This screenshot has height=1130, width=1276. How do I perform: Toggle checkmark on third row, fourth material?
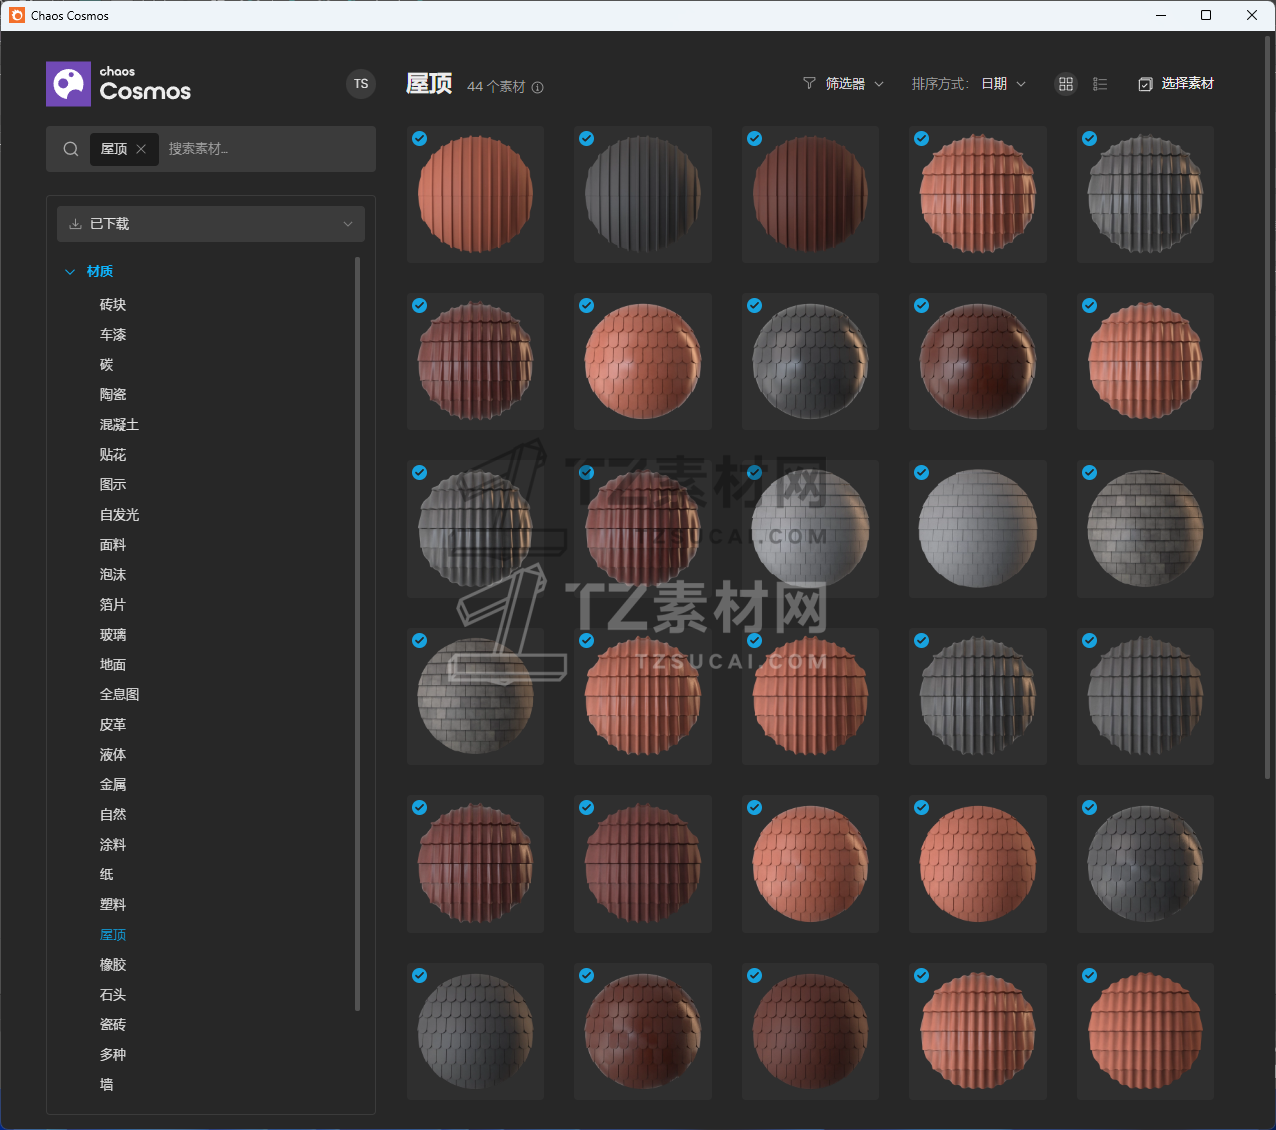[x=922, y=473]
